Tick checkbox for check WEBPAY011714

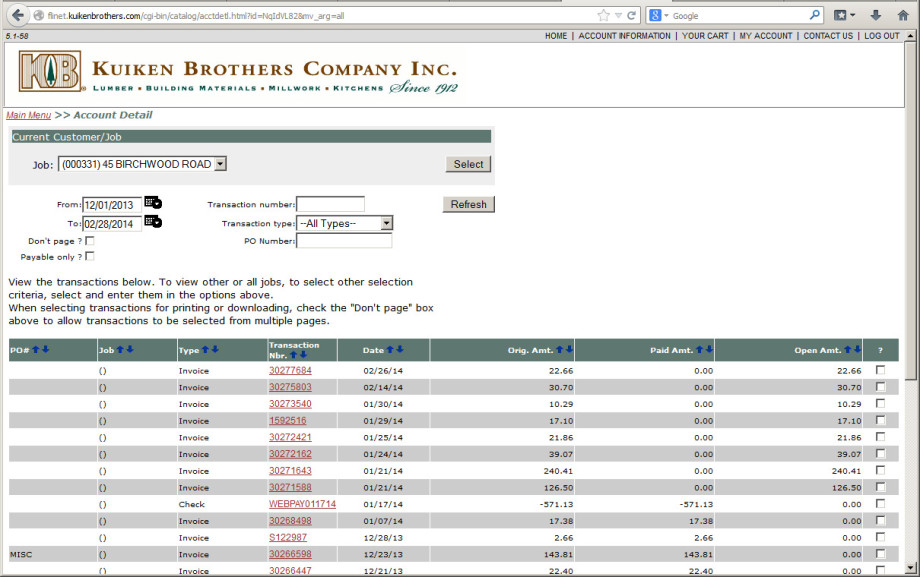pyautogui.click(x=880, y=504)
